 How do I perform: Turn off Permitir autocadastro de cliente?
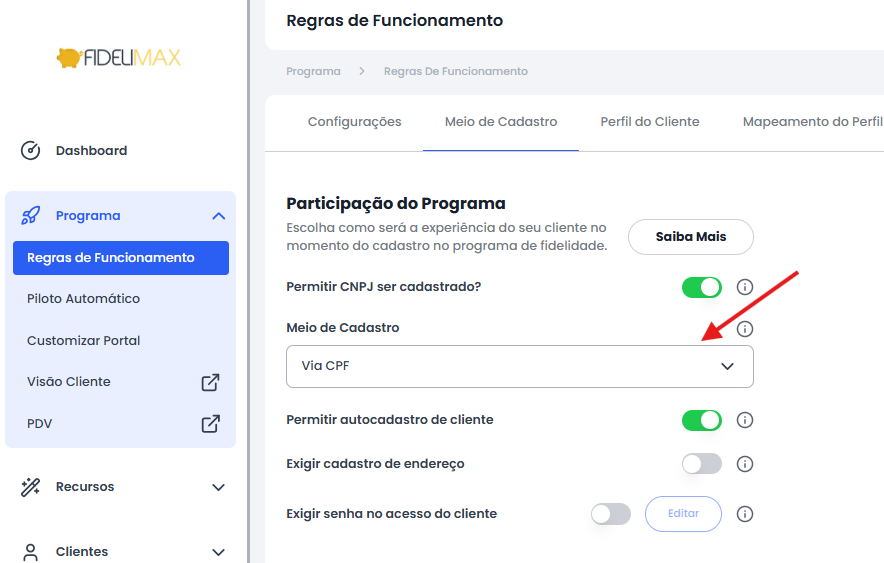point(702,420)
